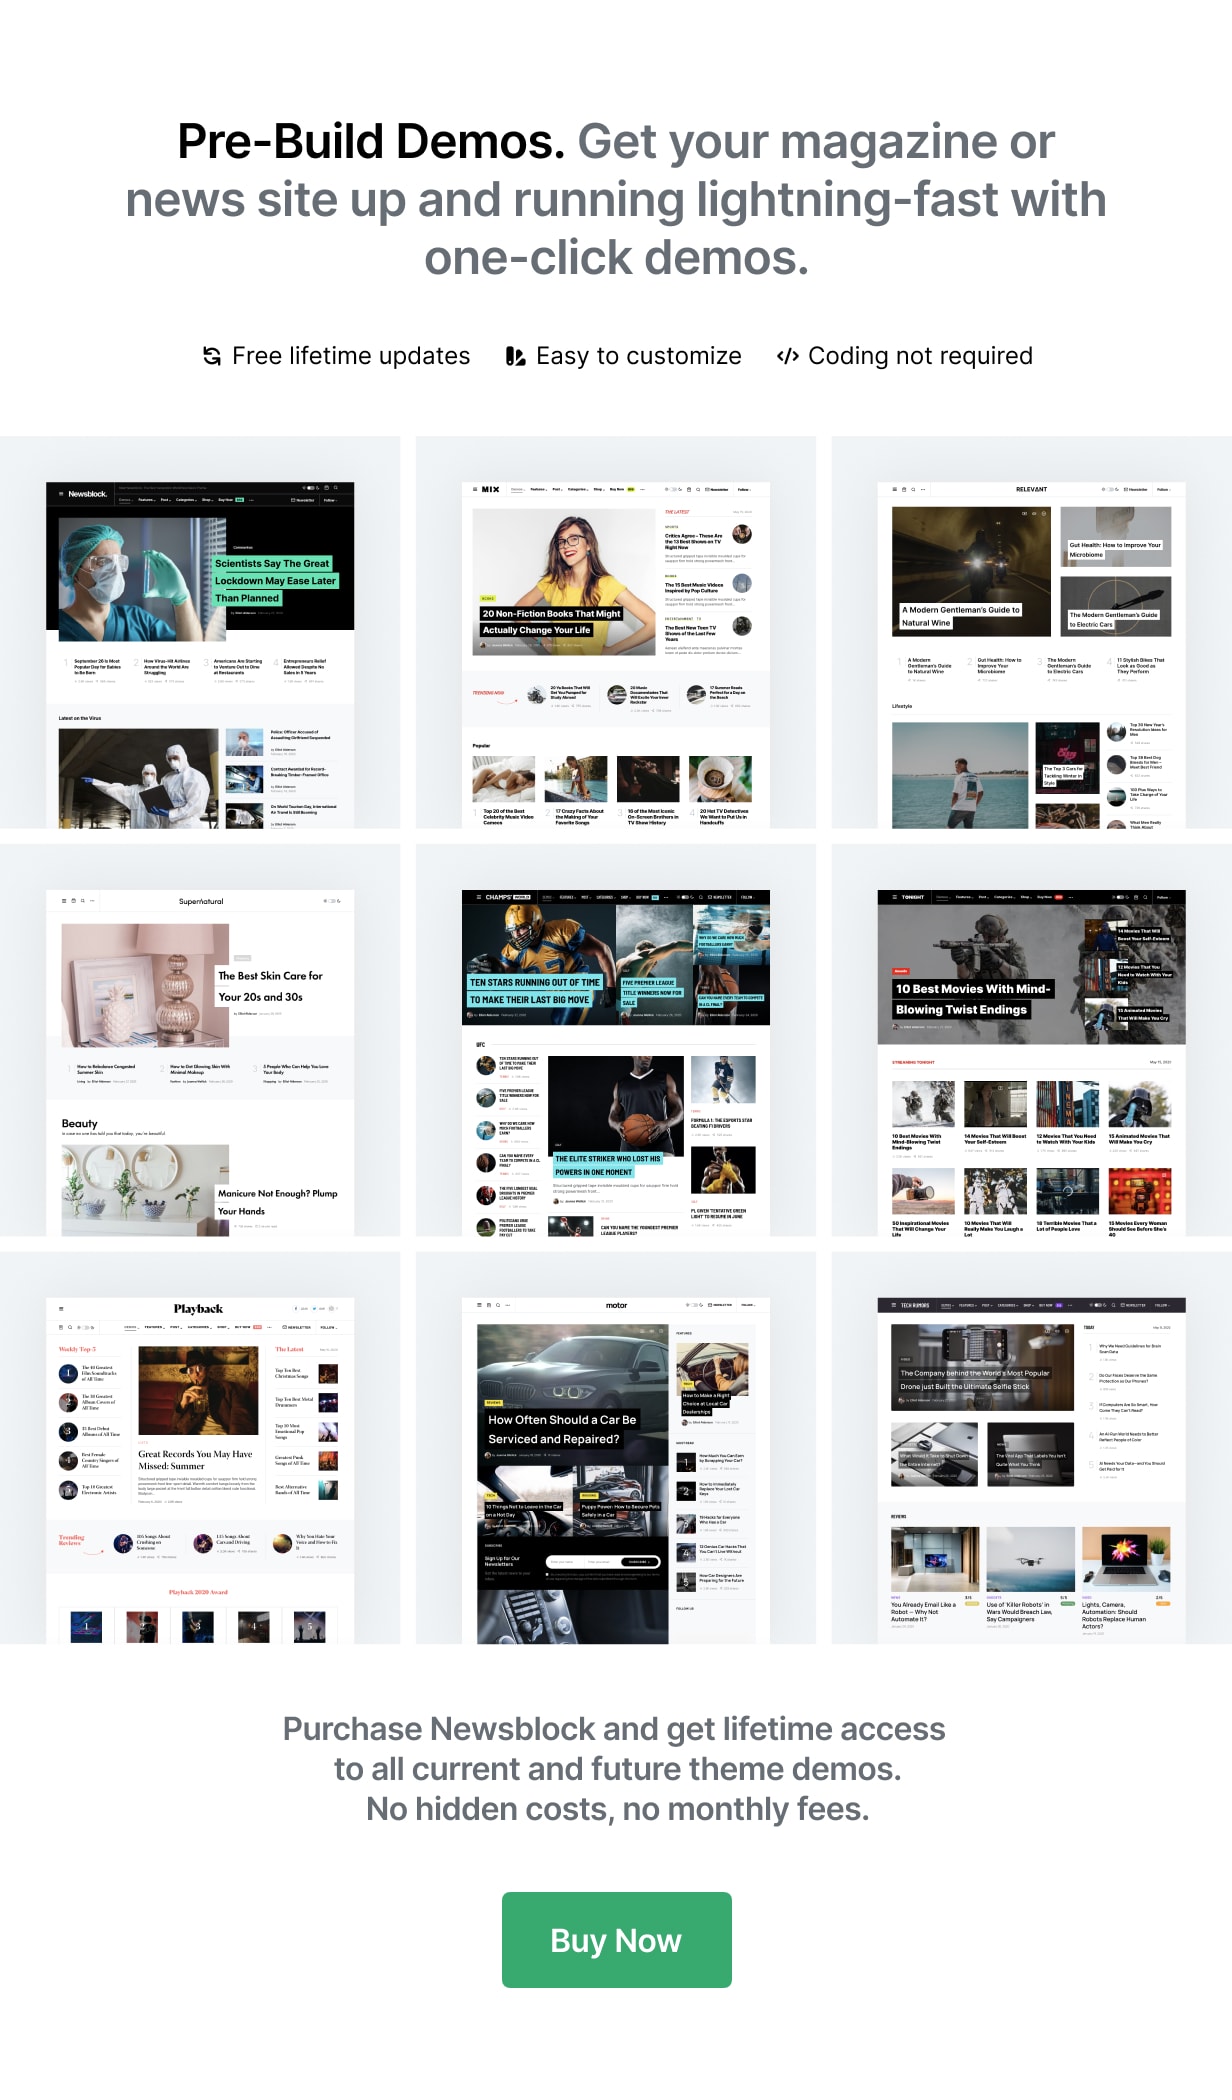Viewport: 1232px width, 2100px height.
Task: Click the Coding not required code icon
Action: 787,356
